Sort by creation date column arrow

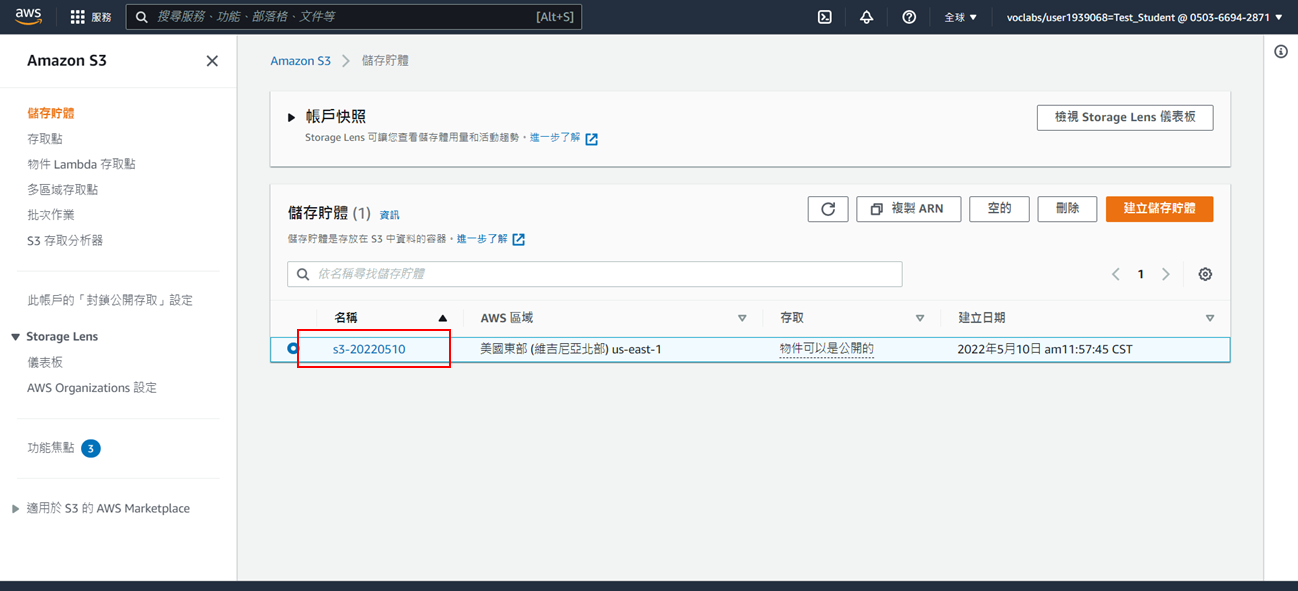[x=1210, y=318]
